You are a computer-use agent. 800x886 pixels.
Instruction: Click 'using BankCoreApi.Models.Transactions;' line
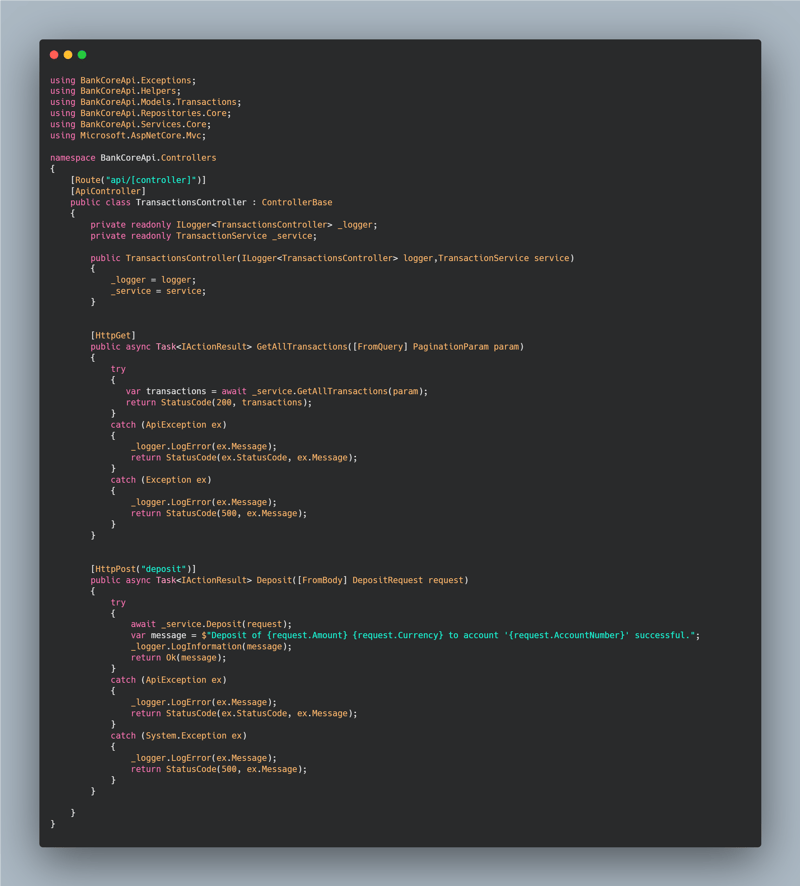(145, 102)
